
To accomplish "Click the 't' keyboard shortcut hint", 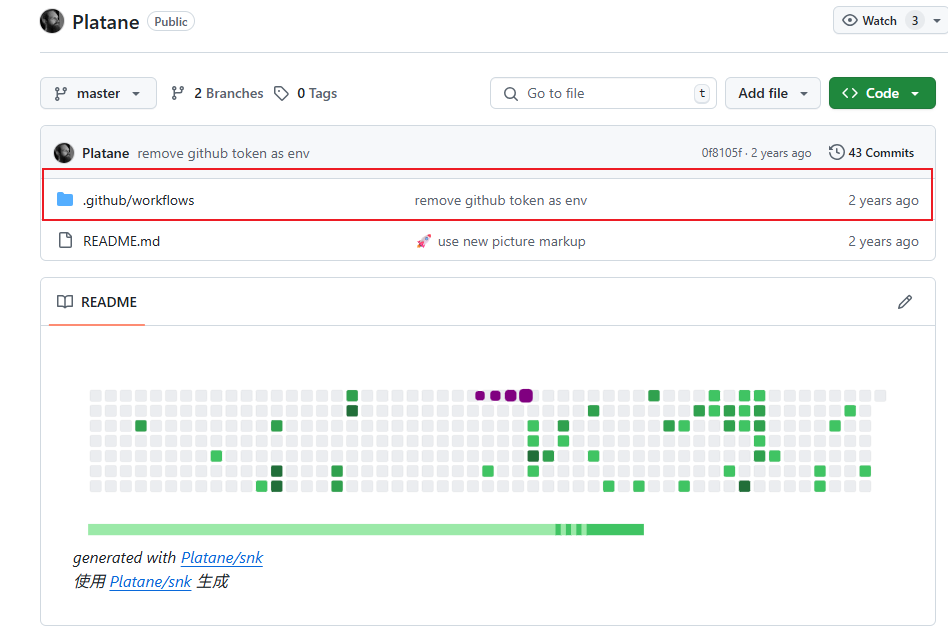I will coord(701,93).
